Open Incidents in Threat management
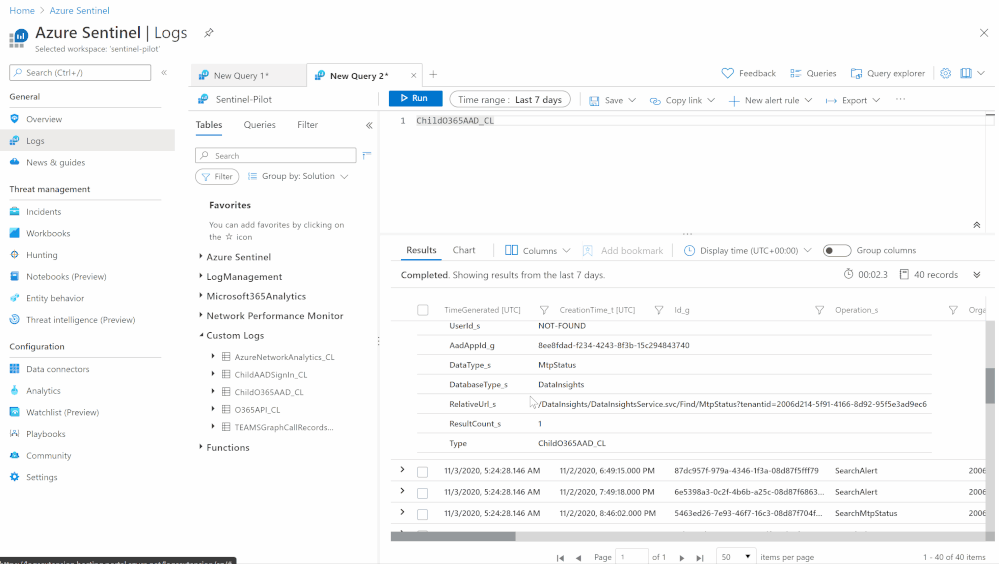Screen dimensions: 999x564 (x=43, y=212)
